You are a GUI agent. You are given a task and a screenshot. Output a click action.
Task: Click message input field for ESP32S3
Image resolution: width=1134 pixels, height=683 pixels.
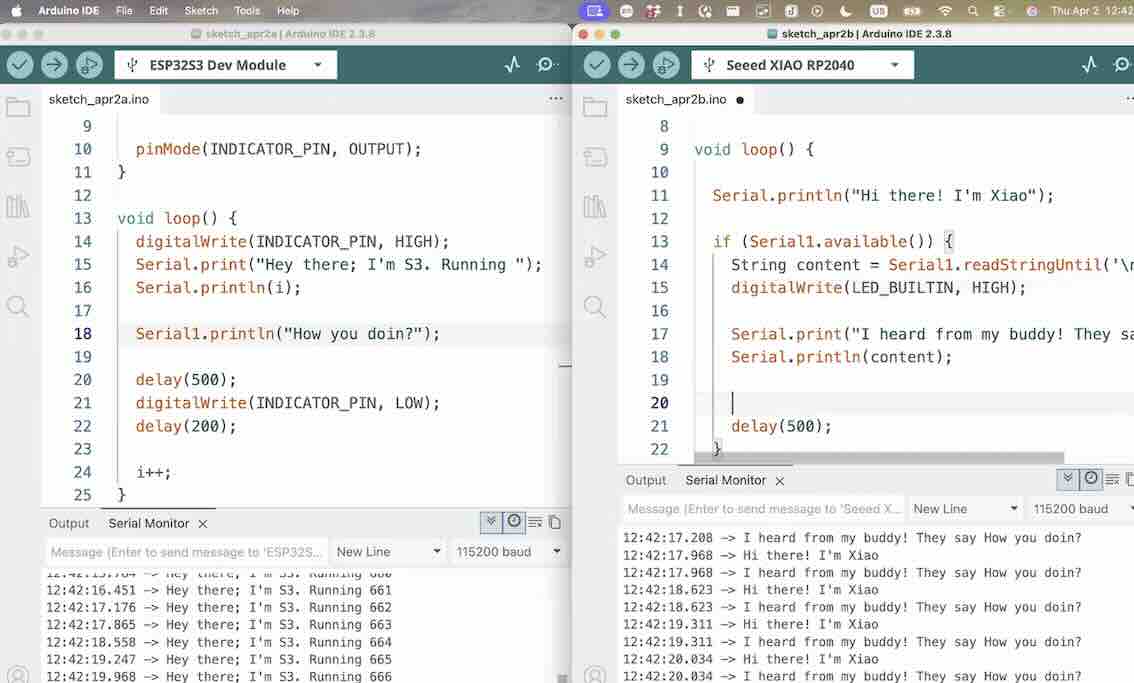pyautogui.click(x=187, y=552)
